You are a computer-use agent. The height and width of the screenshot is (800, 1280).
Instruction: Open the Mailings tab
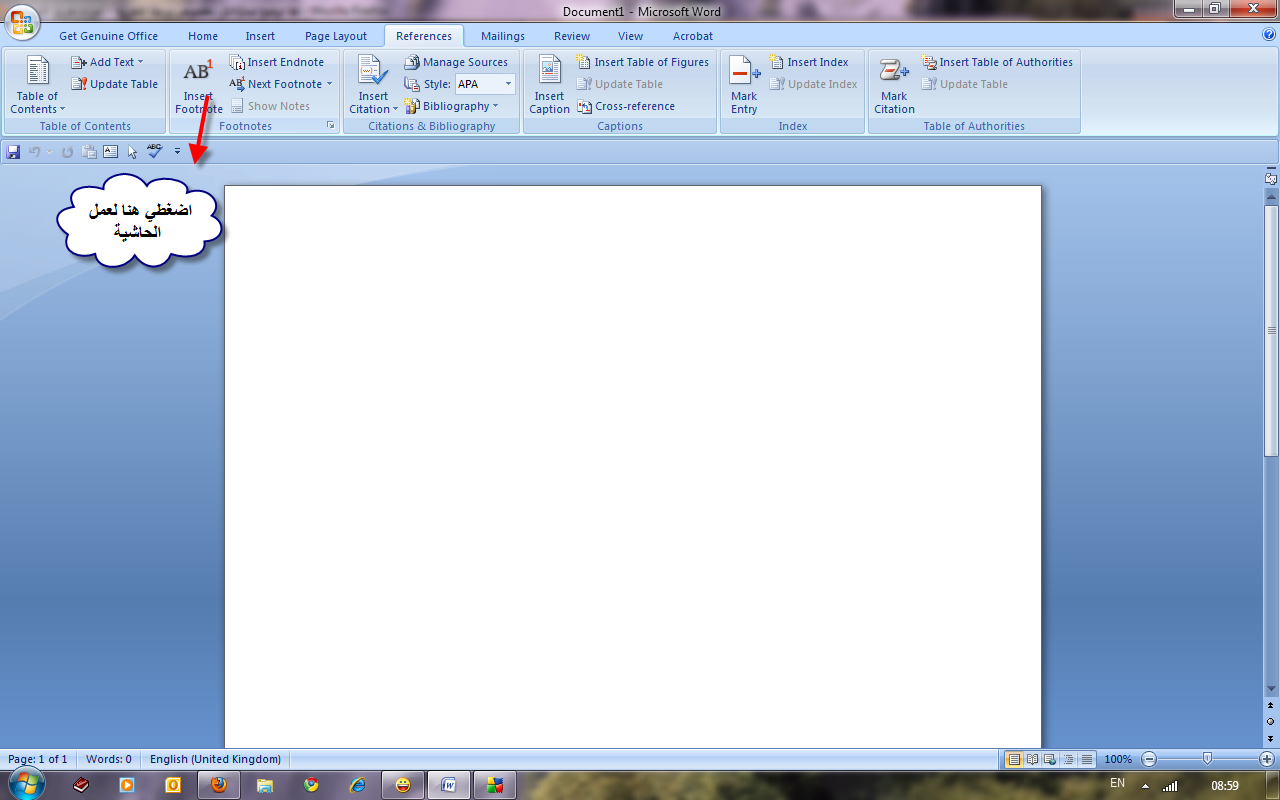(x=503, y=36)
